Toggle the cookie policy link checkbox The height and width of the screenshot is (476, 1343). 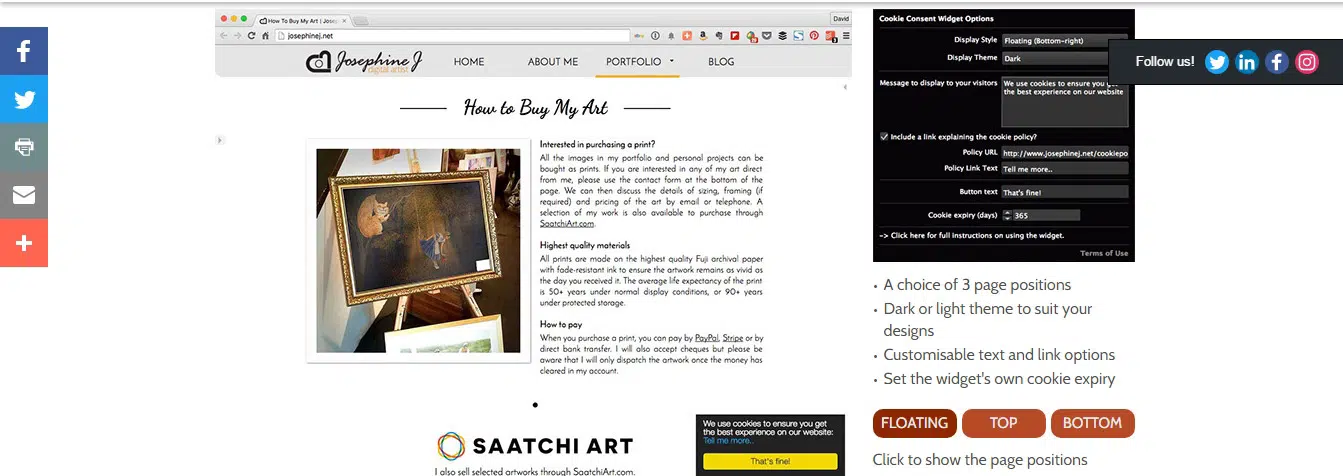click(x=884, y=136)
